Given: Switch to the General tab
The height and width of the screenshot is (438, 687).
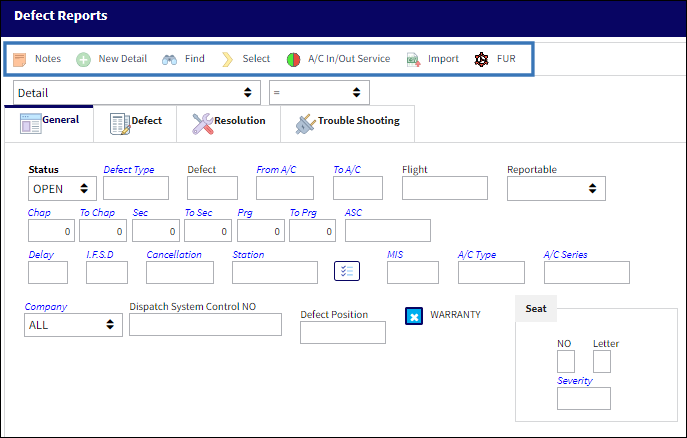Looking at the screenshot, I should click(49, 123).
